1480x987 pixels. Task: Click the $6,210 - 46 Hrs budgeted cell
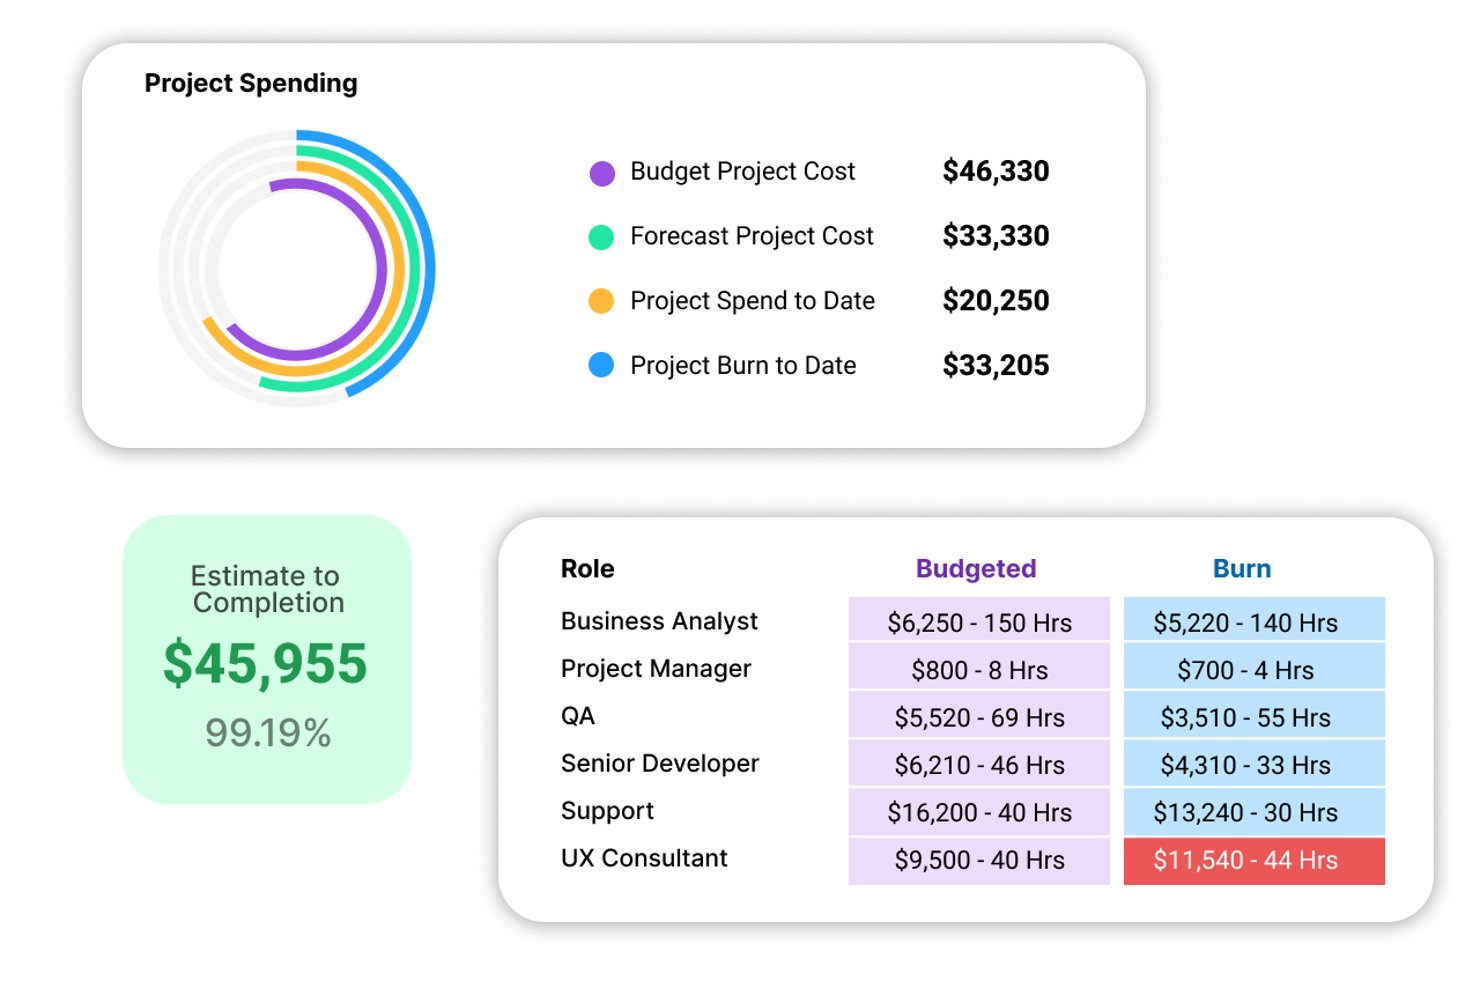tap(979, 763)
